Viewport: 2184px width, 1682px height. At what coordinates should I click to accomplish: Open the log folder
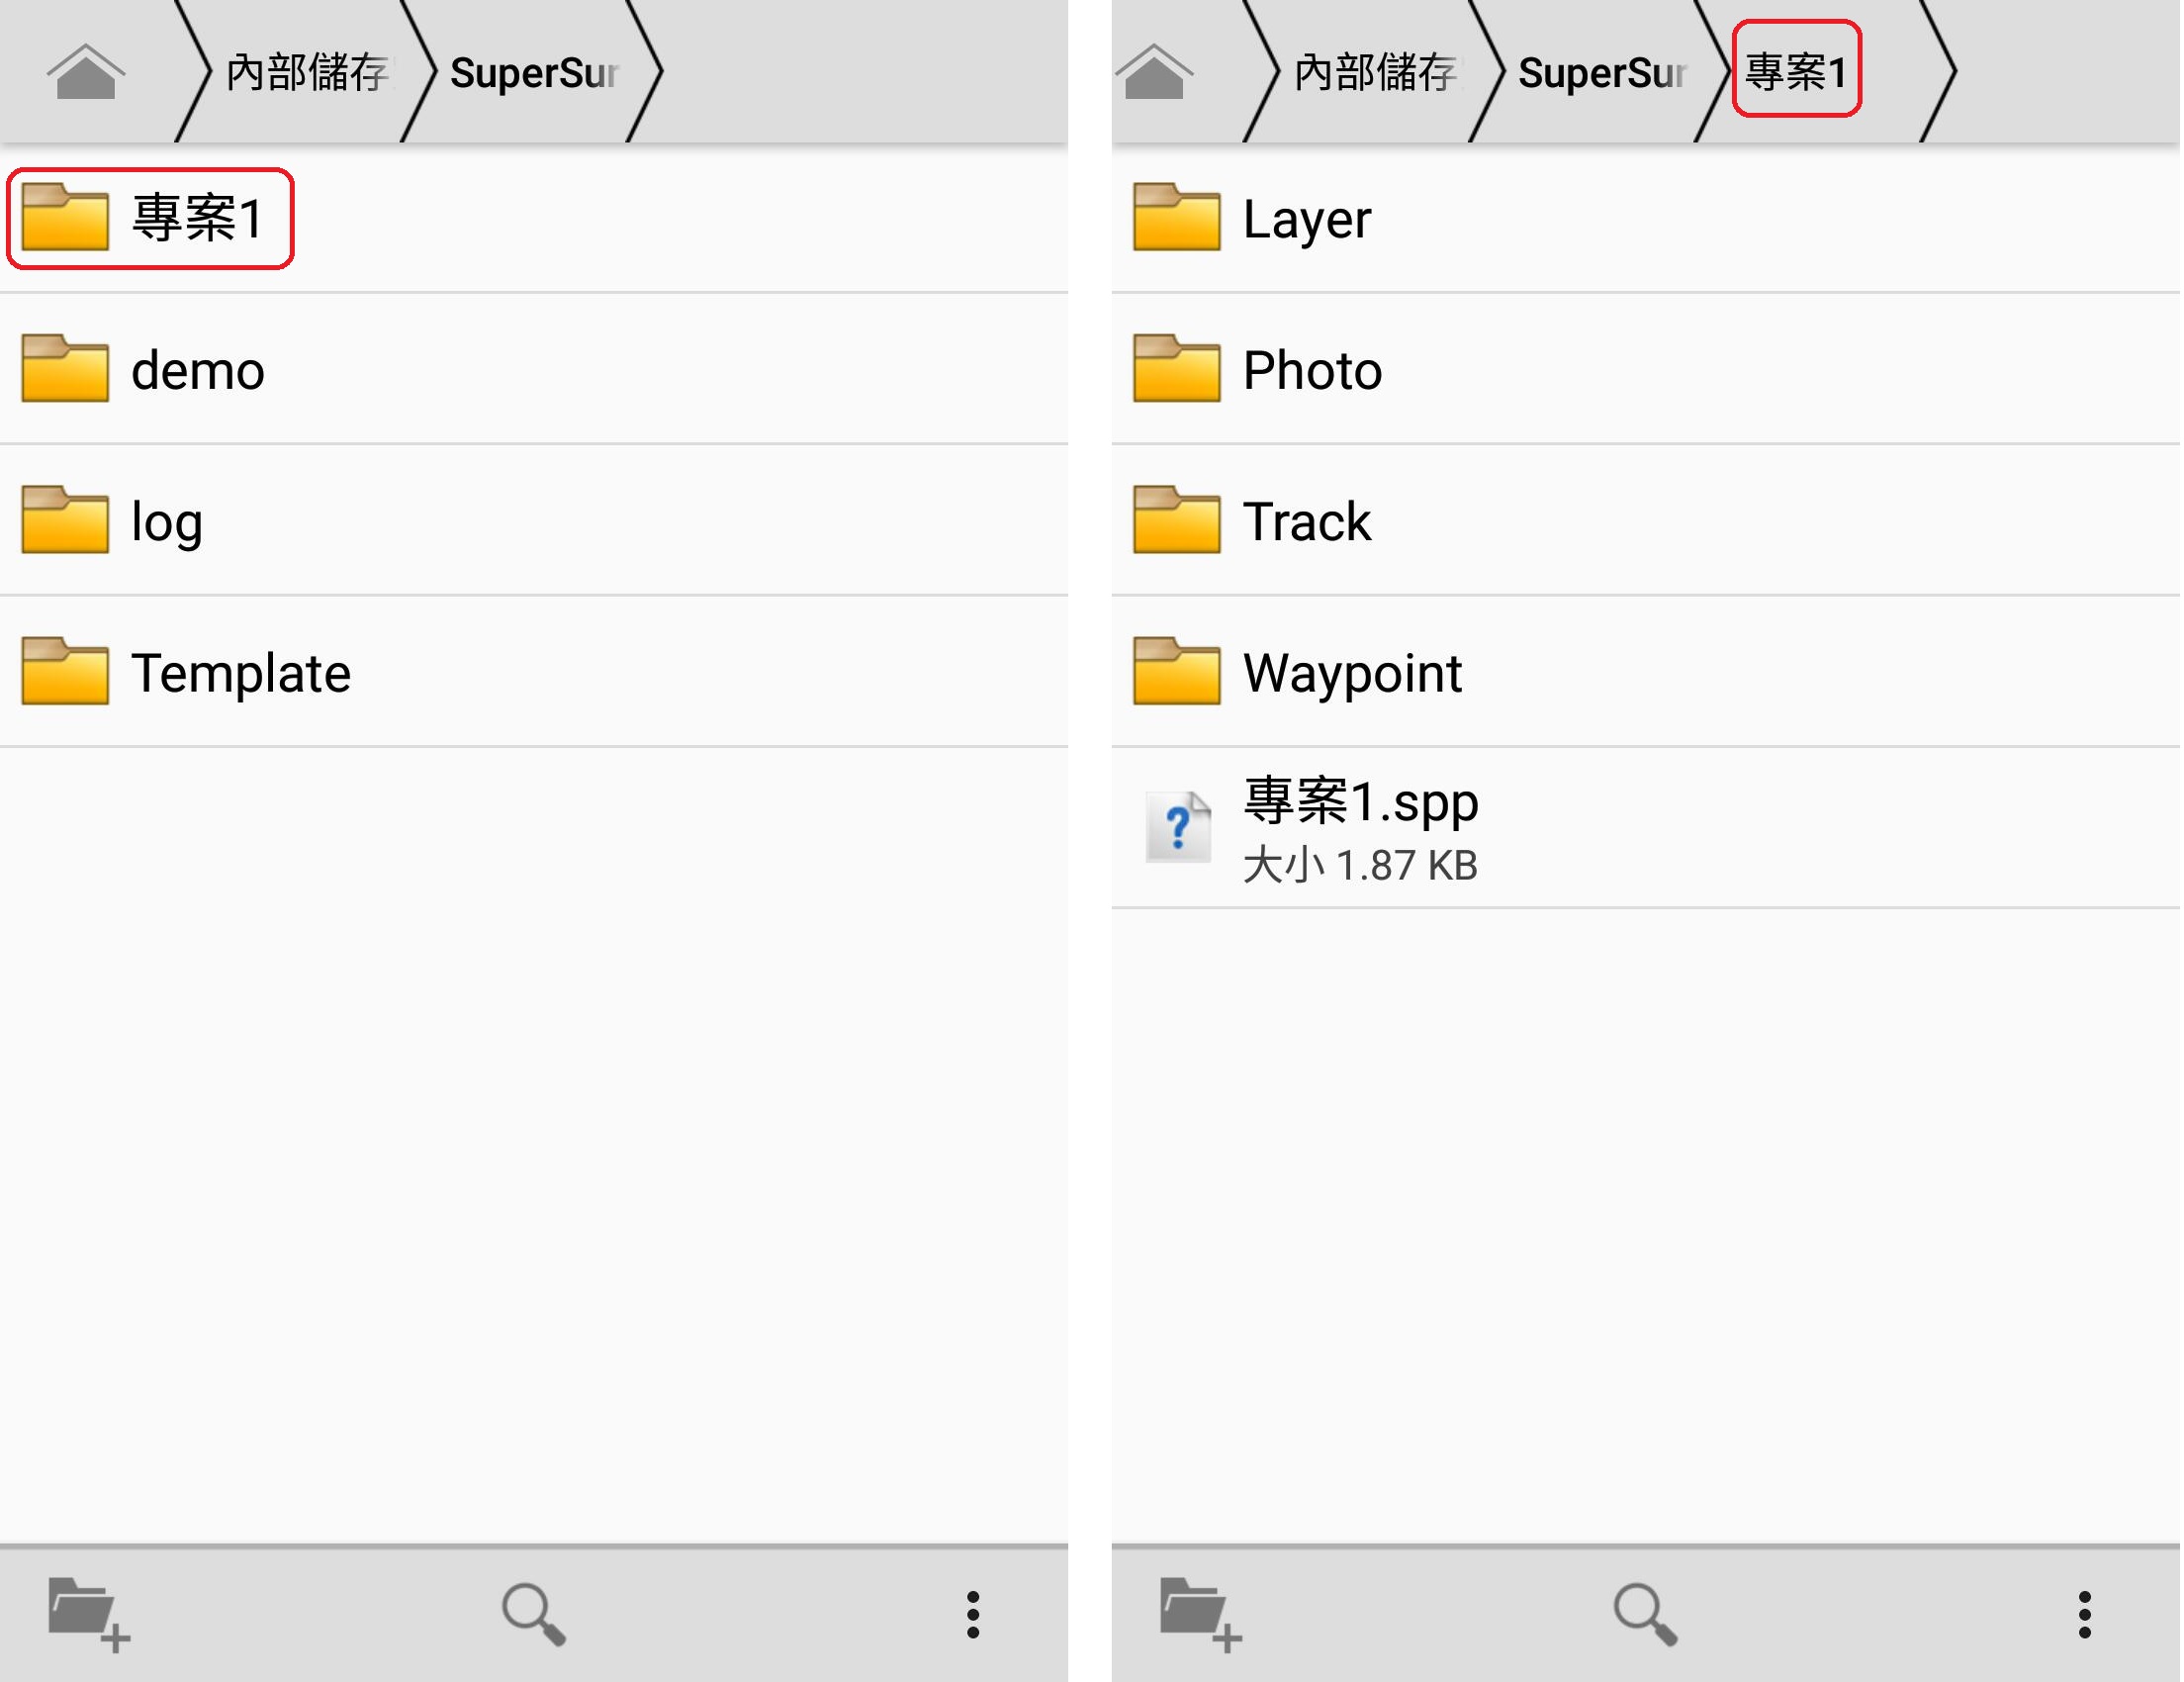click(x=535, y=521)
